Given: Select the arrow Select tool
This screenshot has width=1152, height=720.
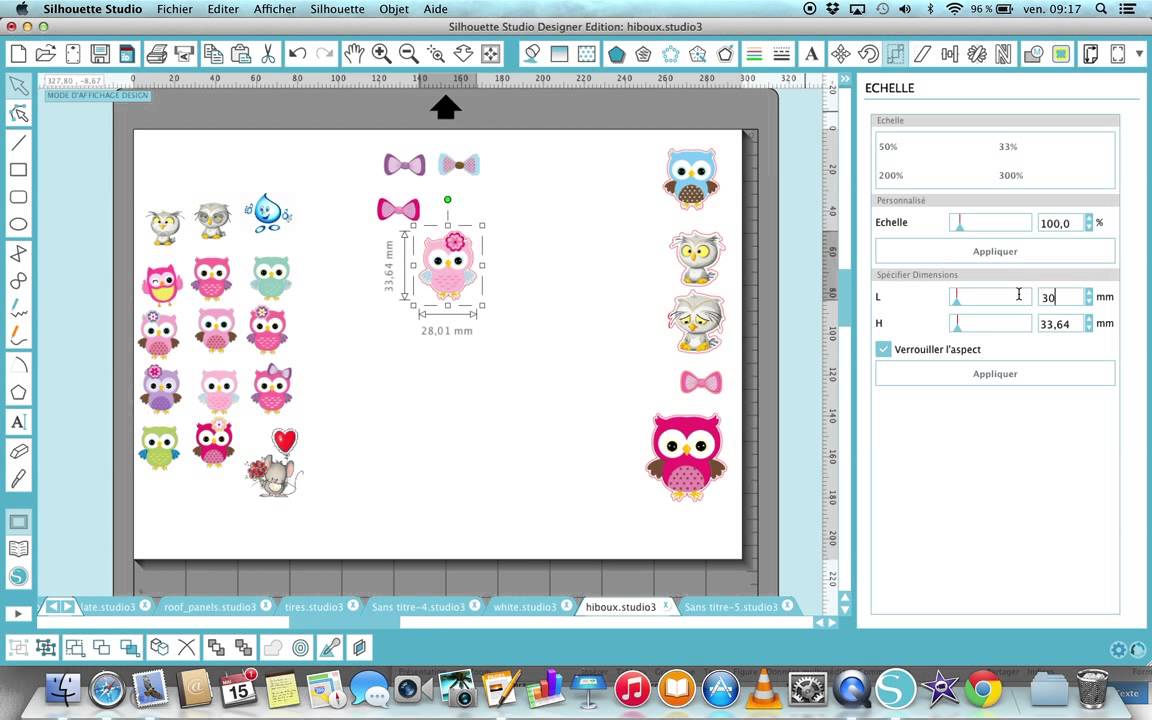Looking at the screenshot, I should [x=18, y=86].
